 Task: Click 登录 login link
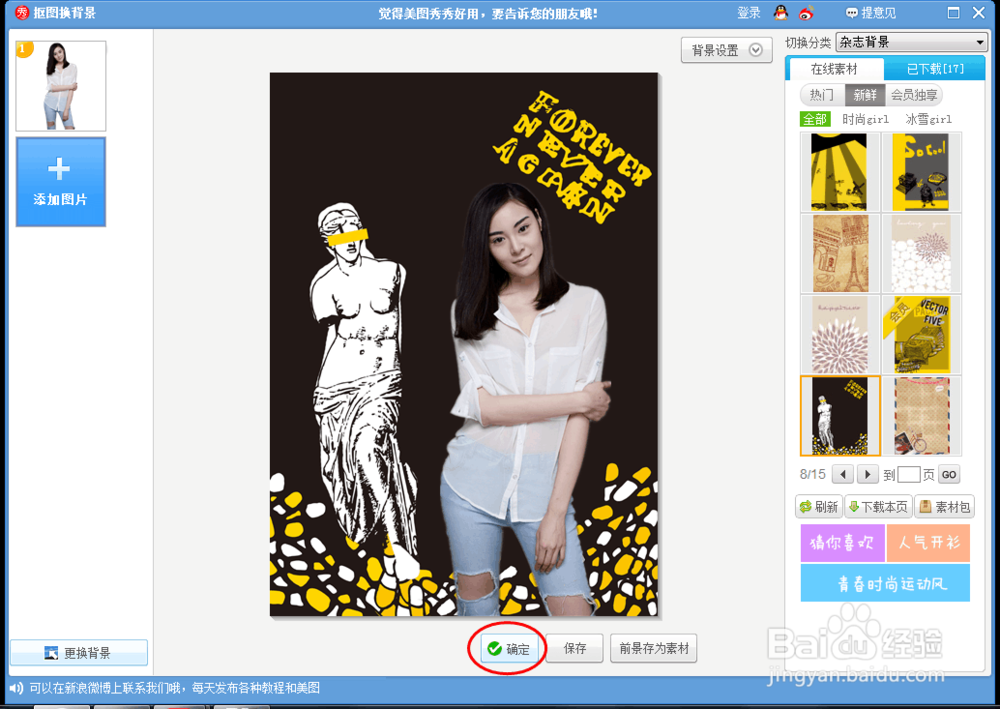[x=749, y=13]
